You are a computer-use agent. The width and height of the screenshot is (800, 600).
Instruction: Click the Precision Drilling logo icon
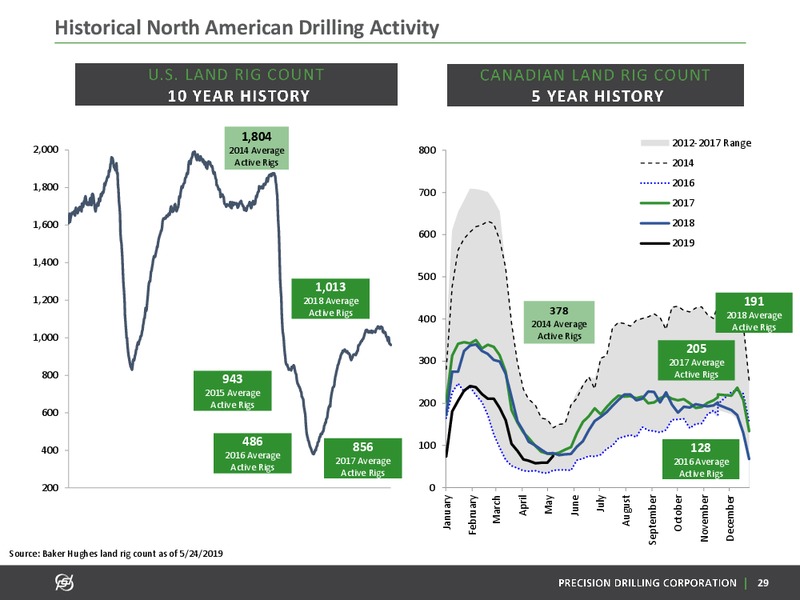(x=64, y=582)
